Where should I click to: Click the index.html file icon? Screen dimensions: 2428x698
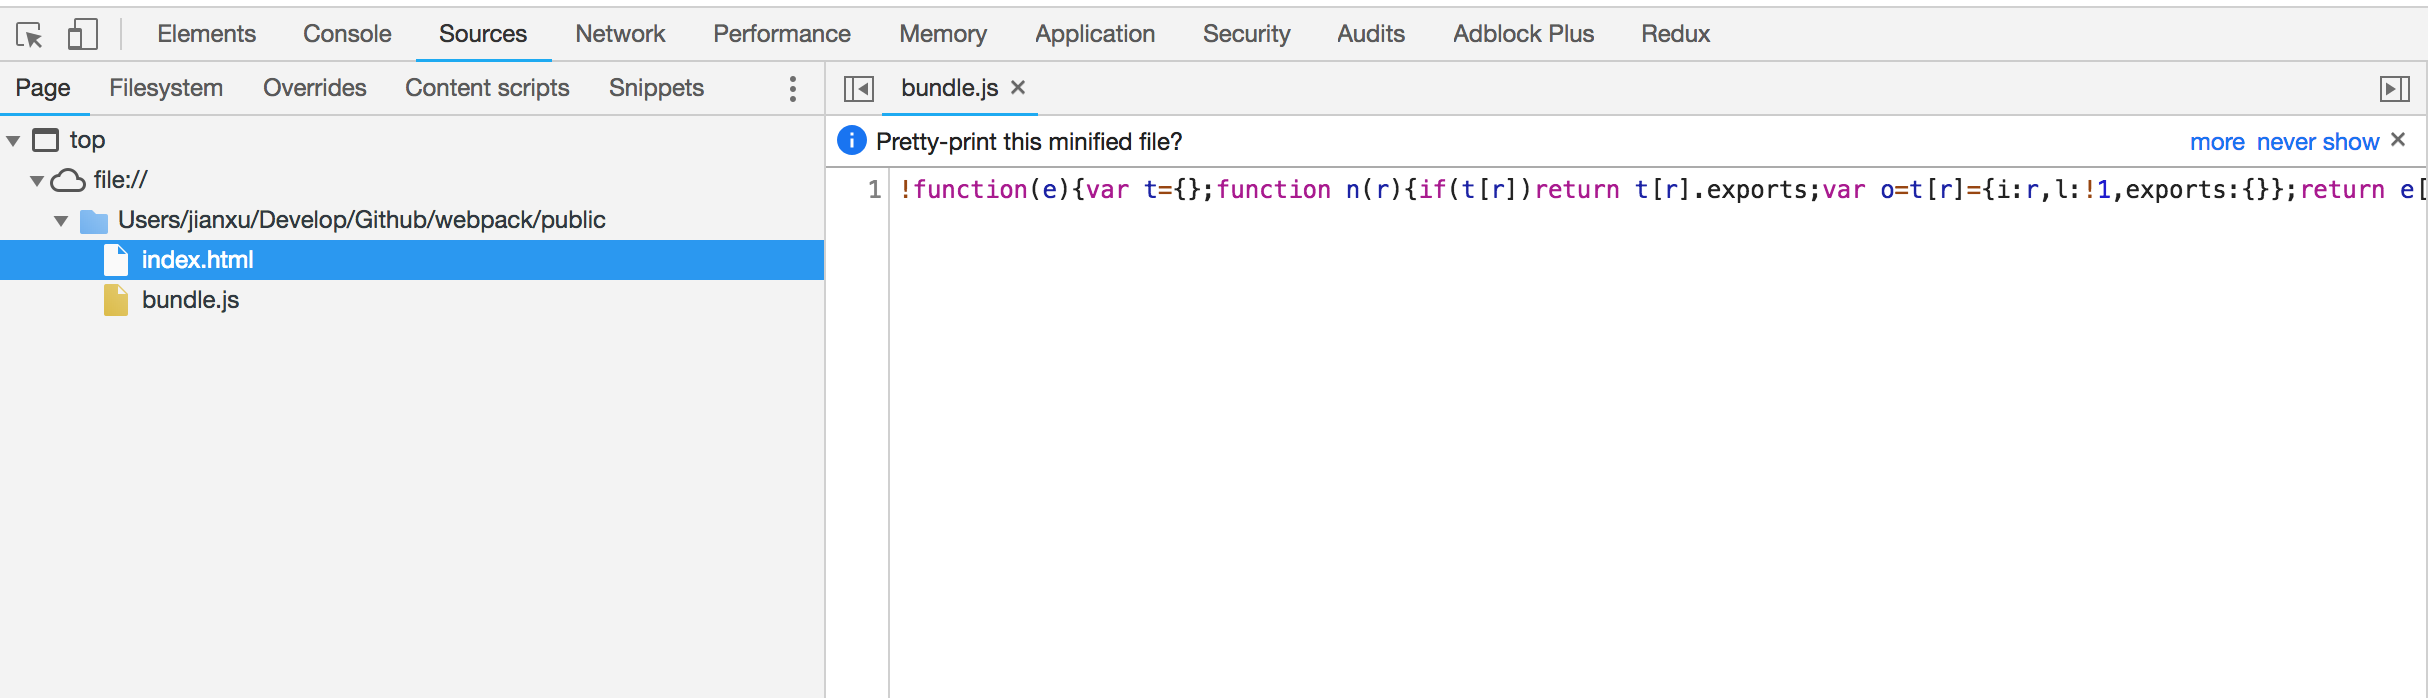(x=116, y=260)
